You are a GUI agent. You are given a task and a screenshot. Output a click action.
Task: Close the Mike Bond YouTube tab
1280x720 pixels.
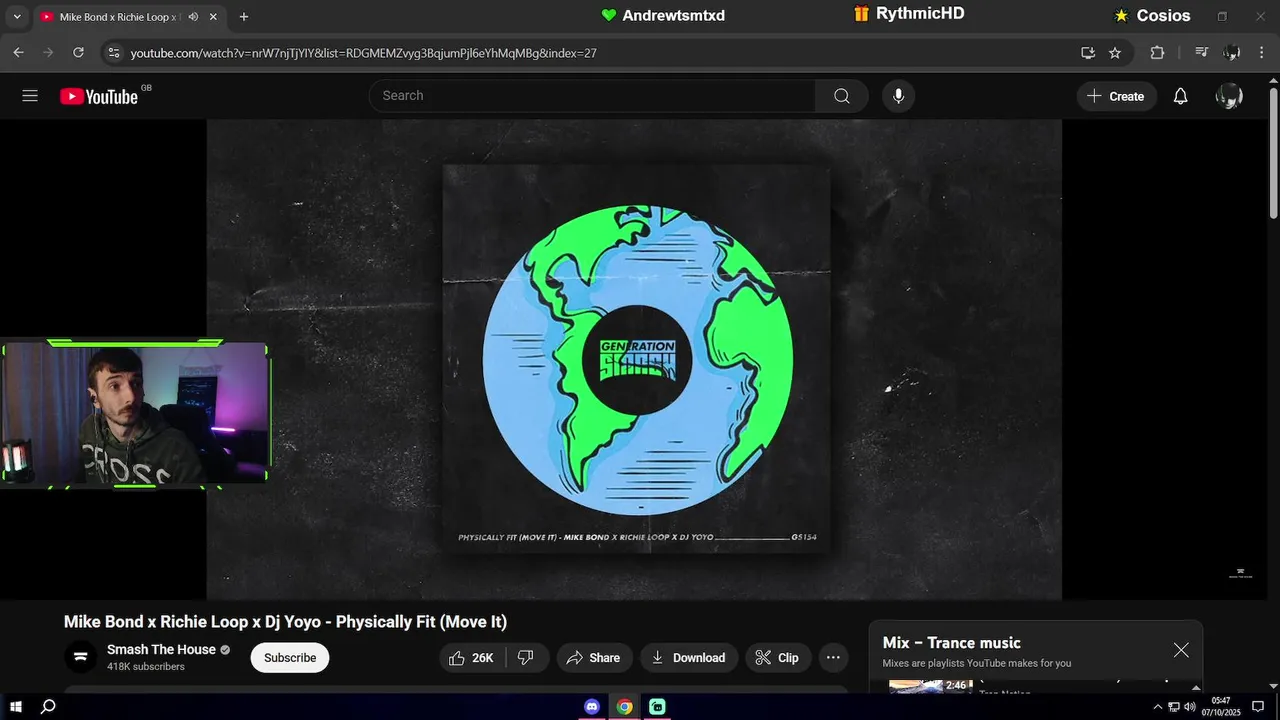tap(213, 17)
